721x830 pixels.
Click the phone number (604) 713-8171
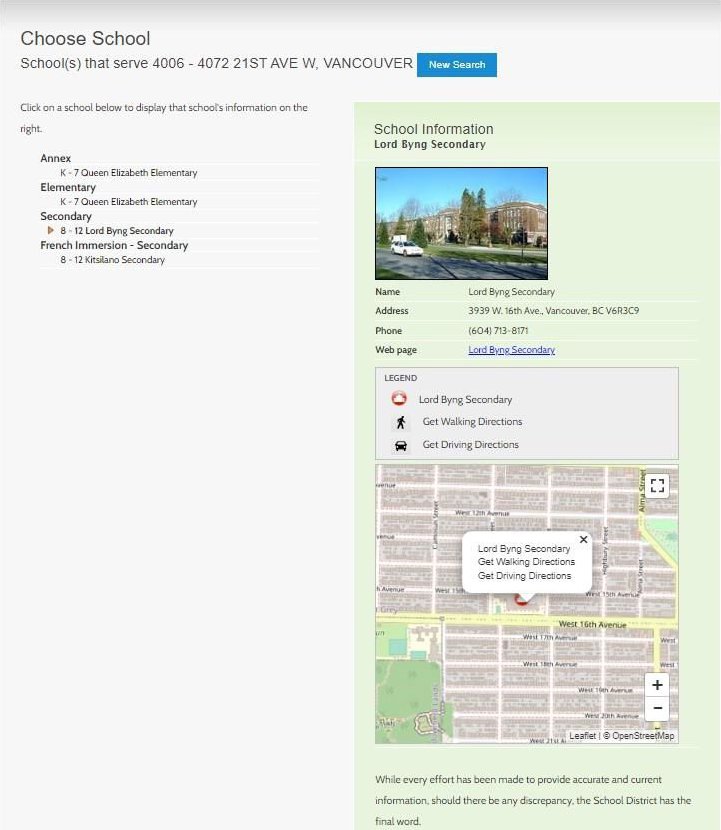click(498, 330)
